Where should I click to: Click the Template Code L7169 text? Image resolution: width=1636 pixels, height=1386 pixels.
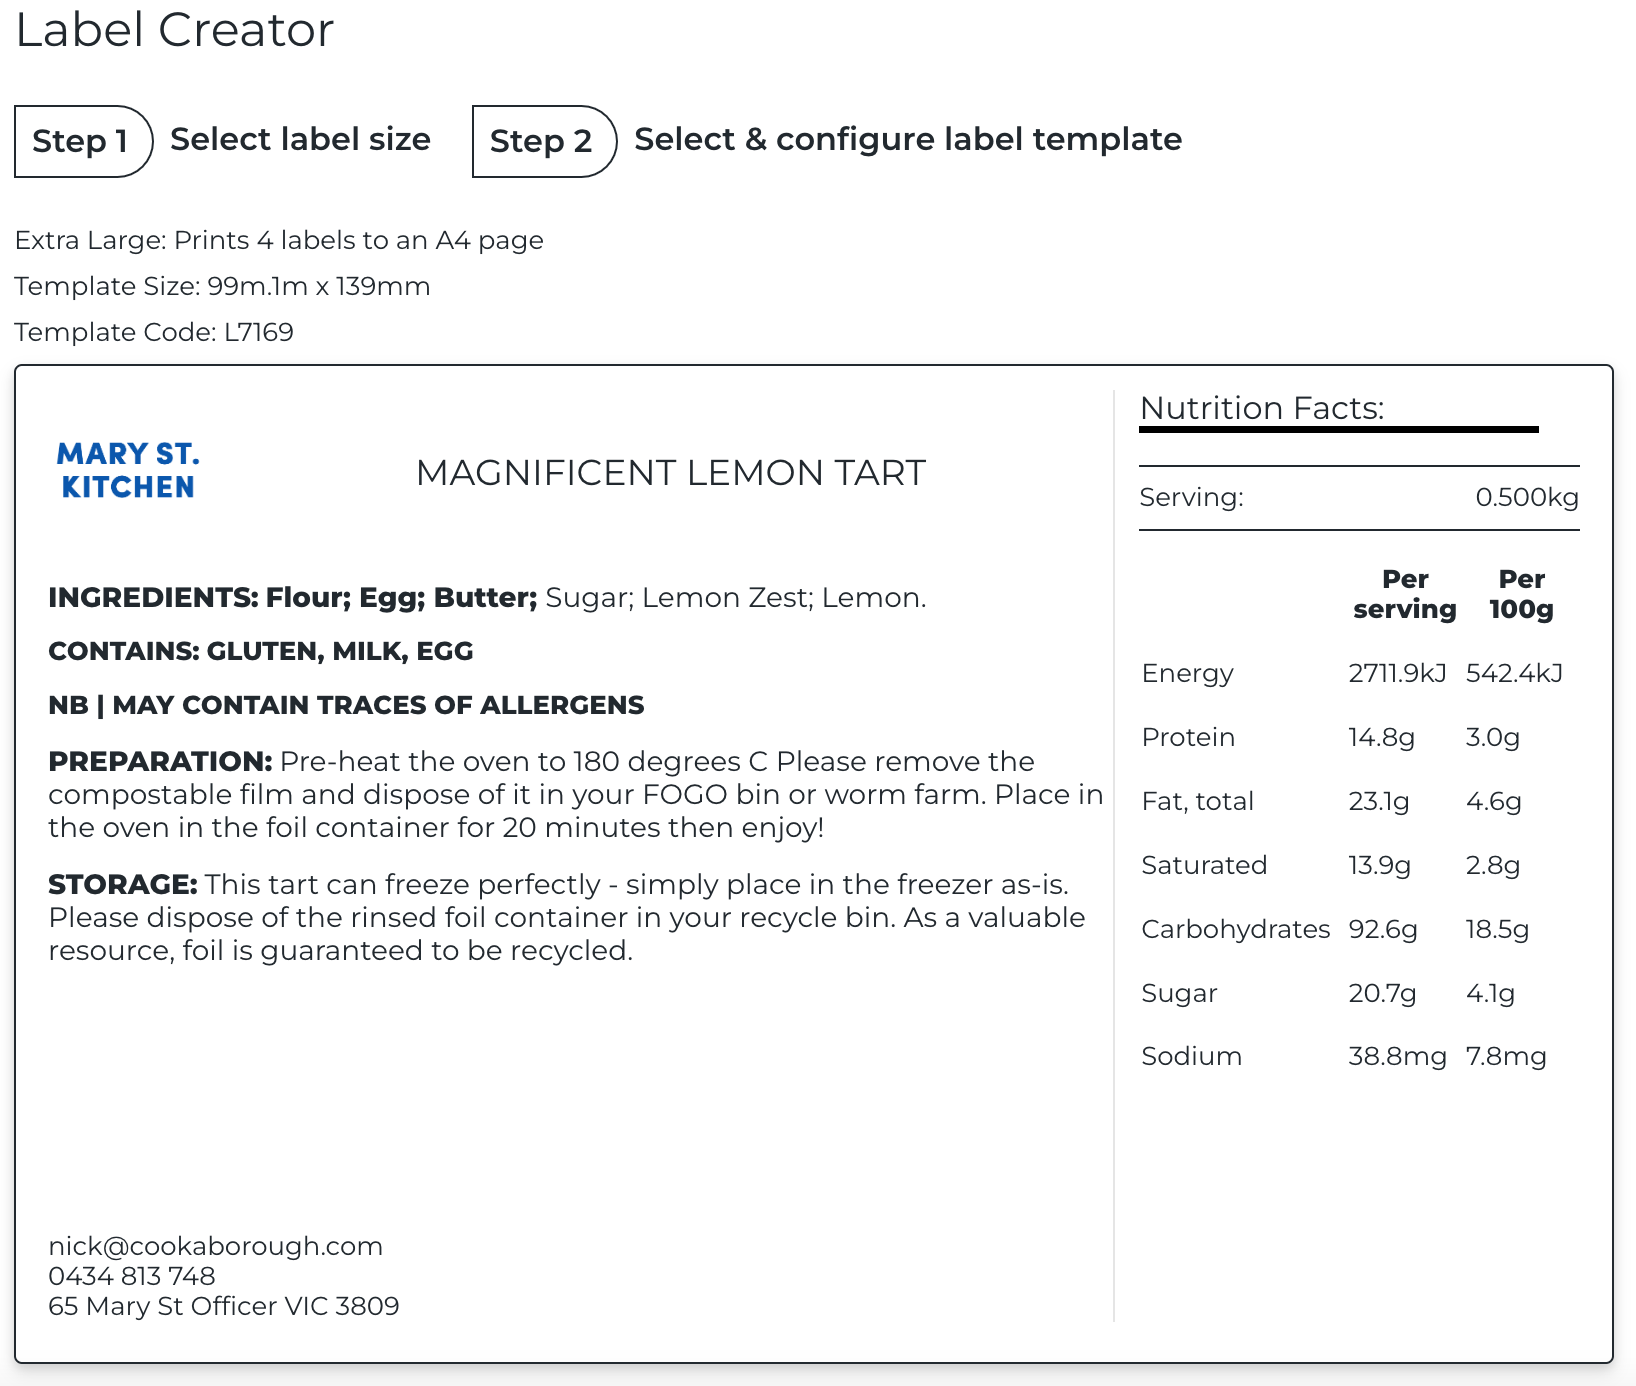point(154,332)
